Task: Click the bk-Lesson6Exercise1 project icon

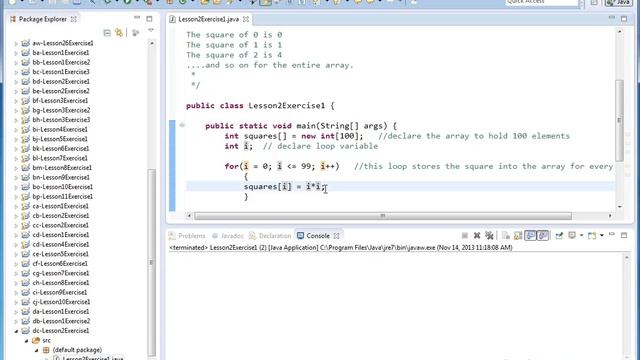Action: [x=25, y=149]
